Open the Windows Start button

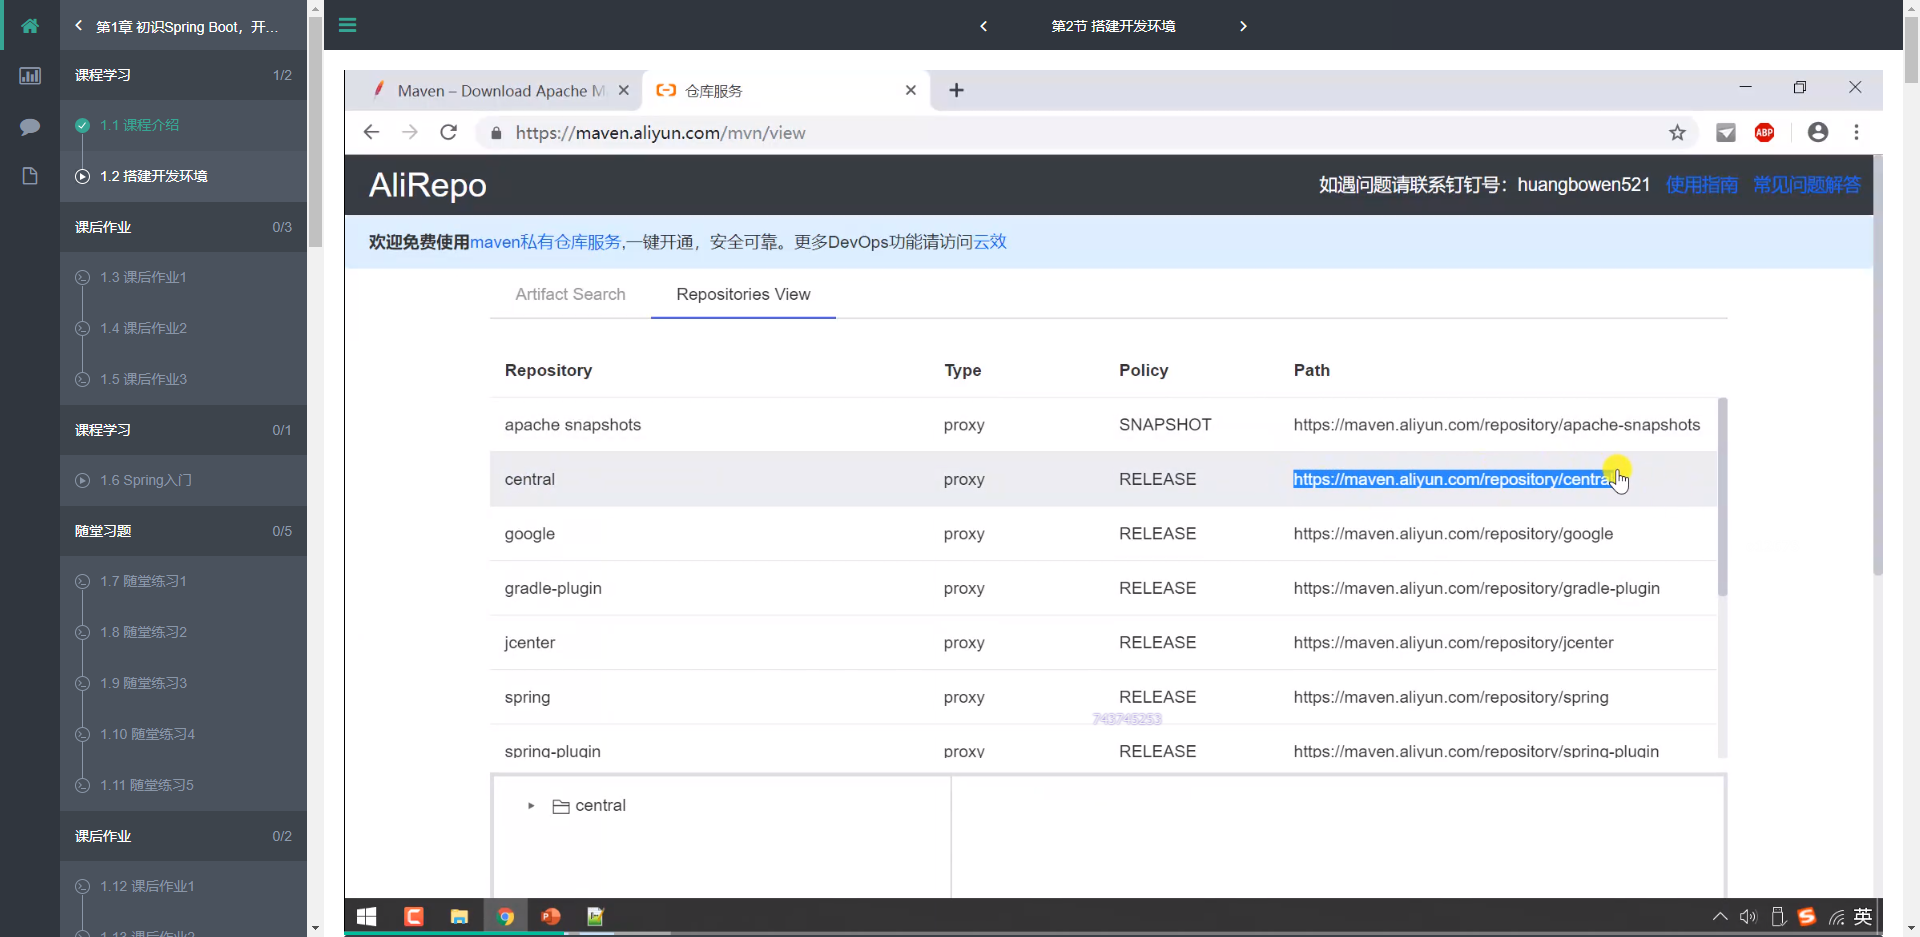(367, 916)
